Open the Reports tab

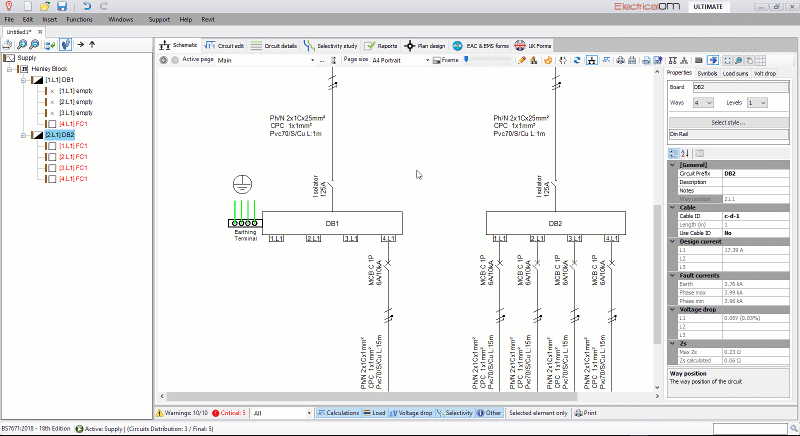click(381, 46)
